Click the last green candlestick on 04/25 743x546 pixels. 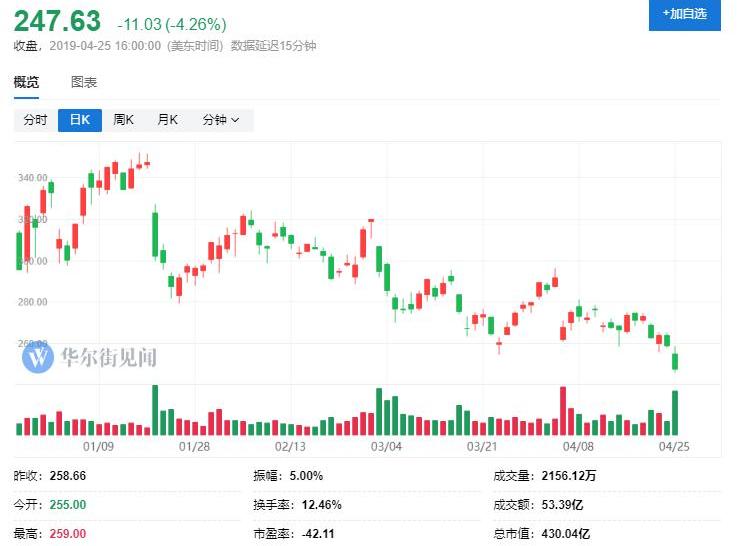tap(676, 360)
